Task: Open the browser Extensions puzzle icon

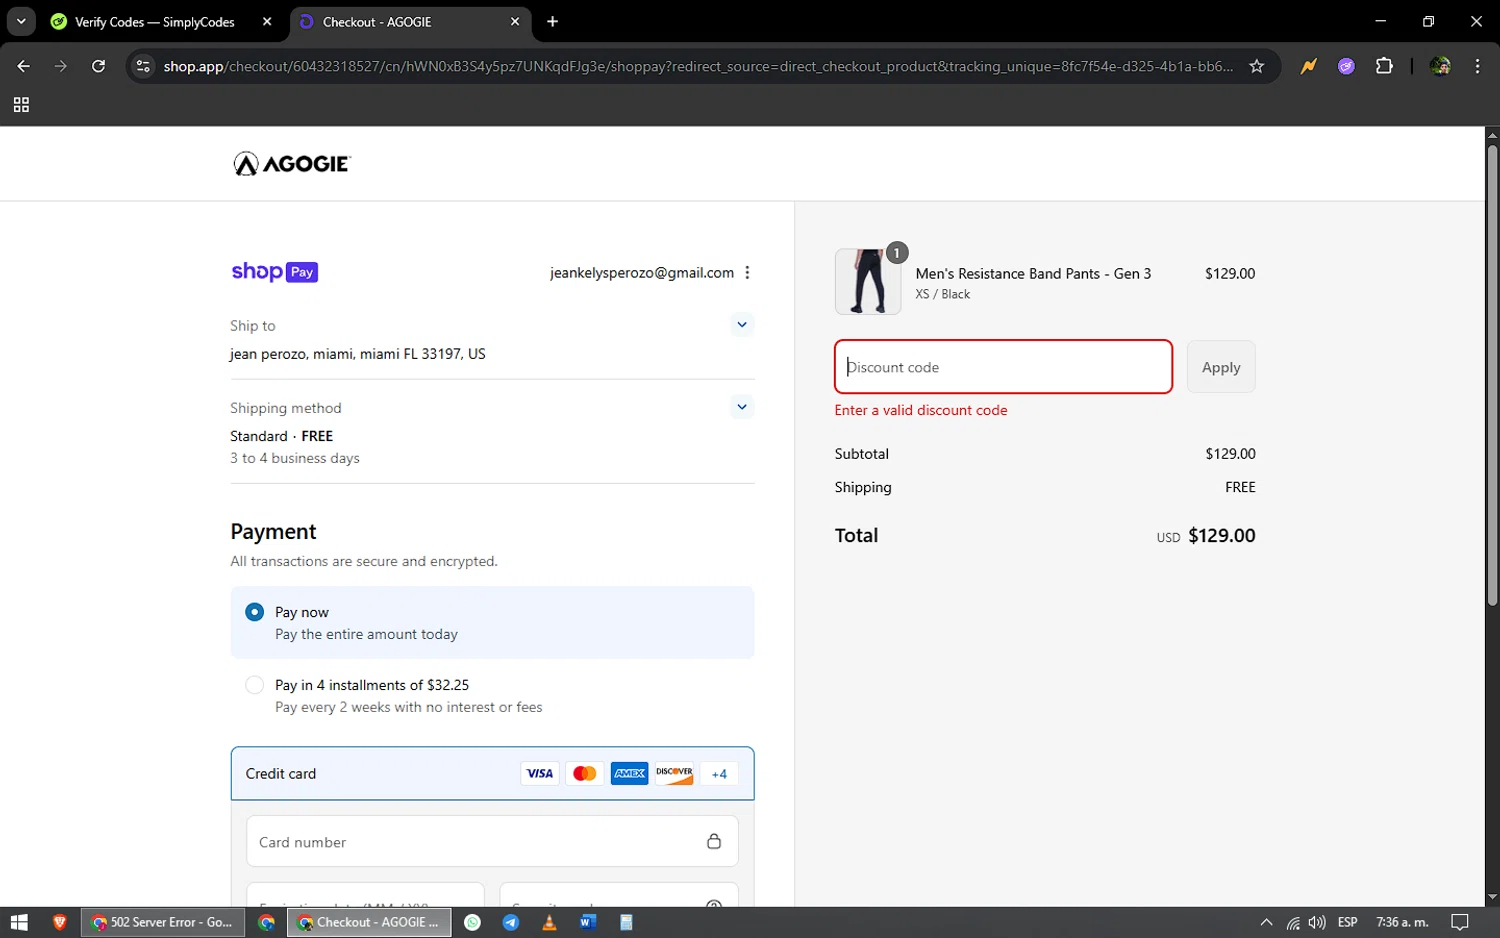Action: (1384, 66)
